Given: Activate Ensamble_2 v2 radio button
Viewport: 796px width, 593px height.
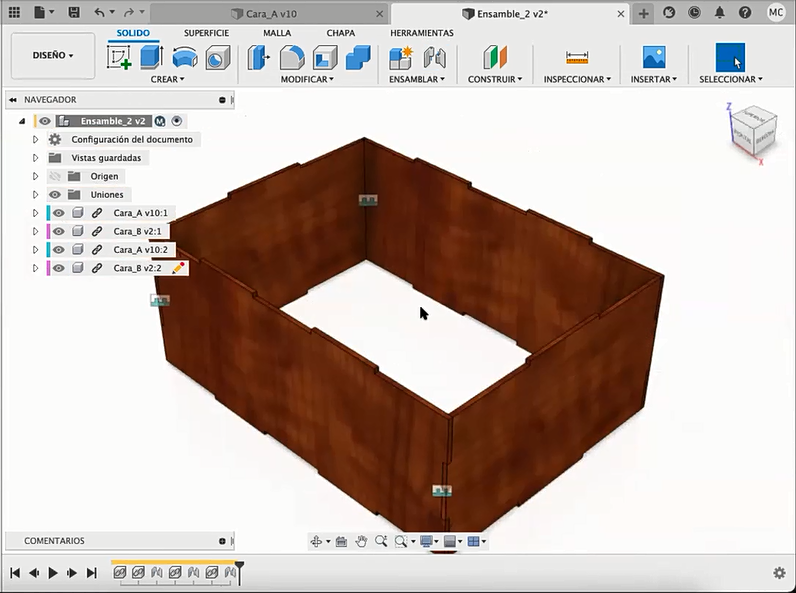Looking at the screenshot, I should coord(177,121).
